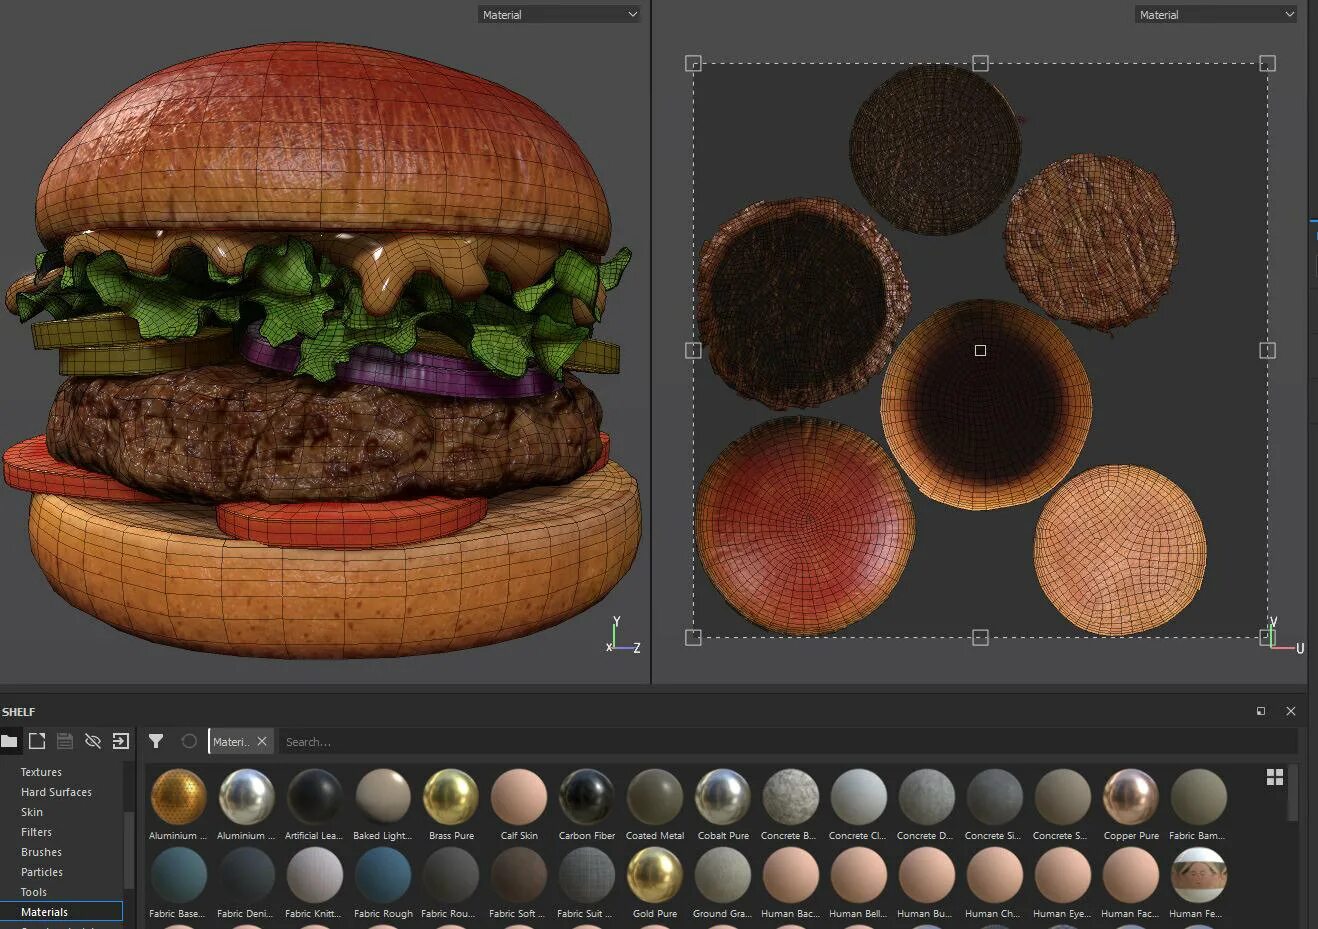Select the Human Fe... material thumbnail

pos(1199,875)
